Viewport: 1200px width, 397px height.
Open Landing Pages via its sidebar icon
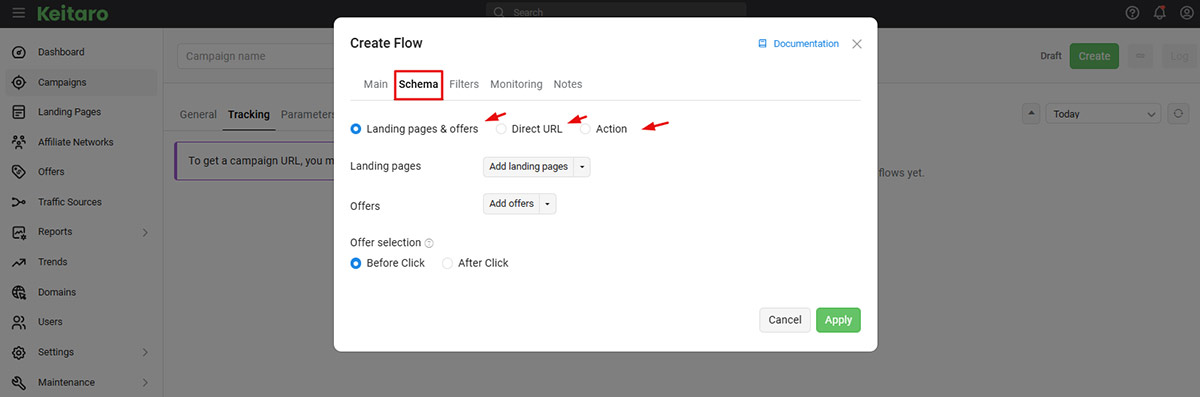[18, 112]
